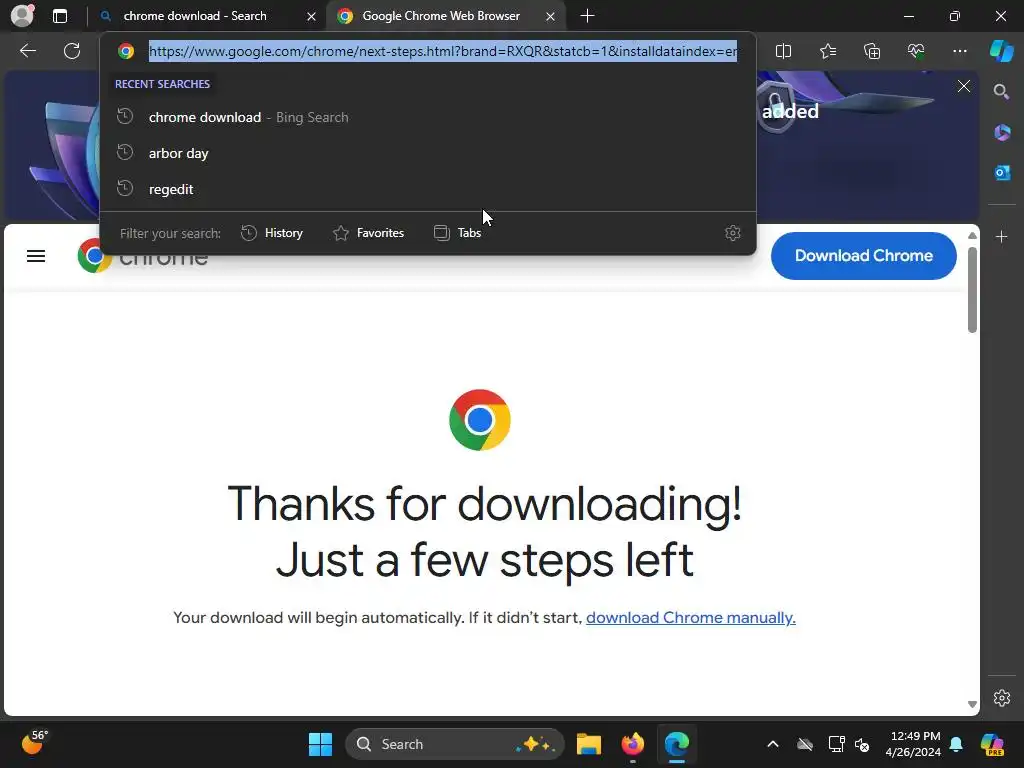Open File Explorer from the taskbar
Image resolution: width=1024 pixels, height=768 pixels.
pos(588,744)
